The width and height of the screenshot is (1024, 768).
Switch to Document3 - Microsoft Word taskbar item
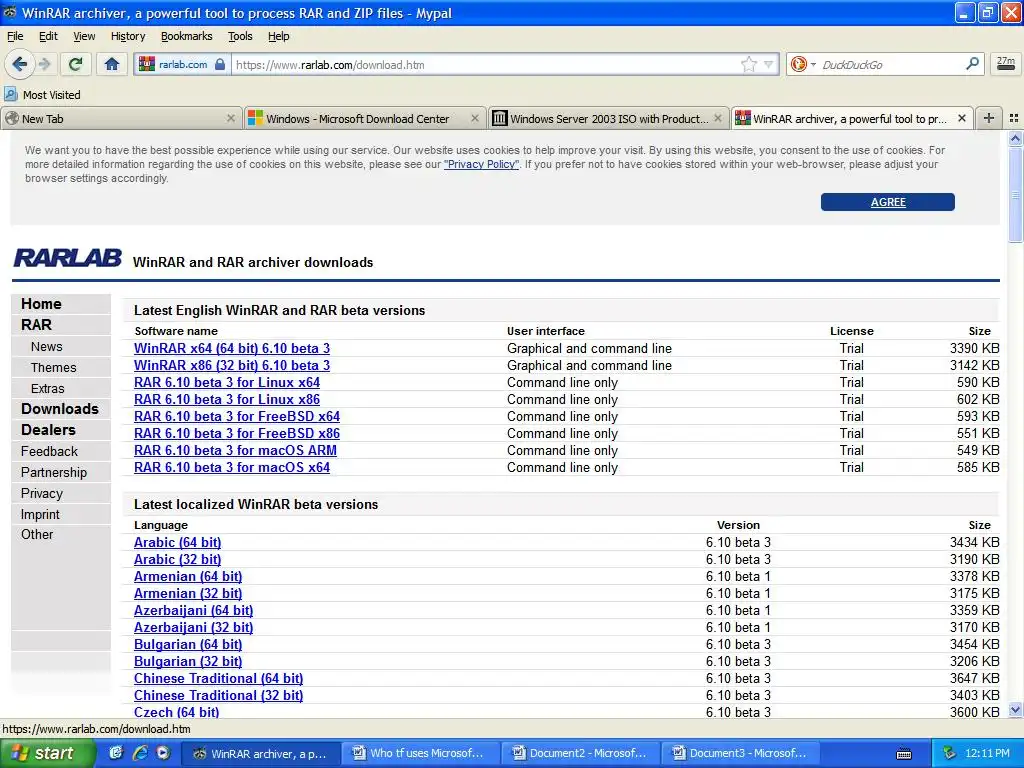[x=740, y=753]
